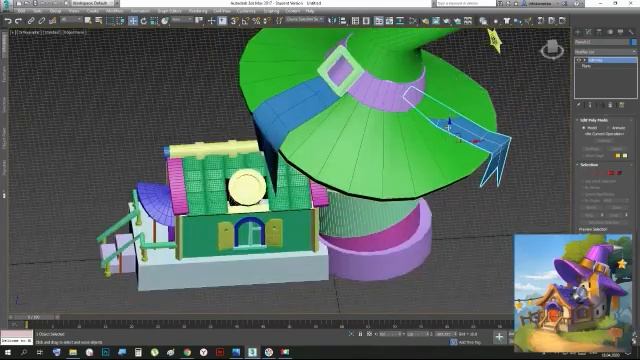Open the Create command panel tab
640x360 pixels.
point(578,32)
